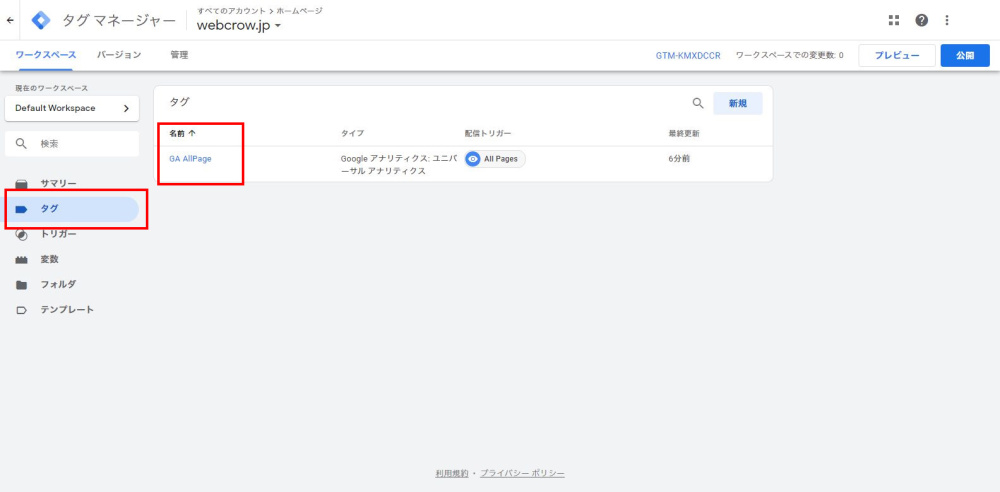Click the すべてのアカウント breadcrumb

[232, 11]
